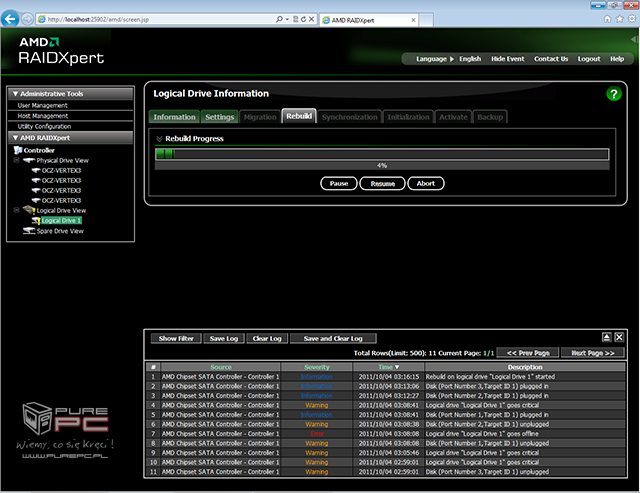
Task: Collapse the Logical Drive View node
Action: (x=17, y=210)
